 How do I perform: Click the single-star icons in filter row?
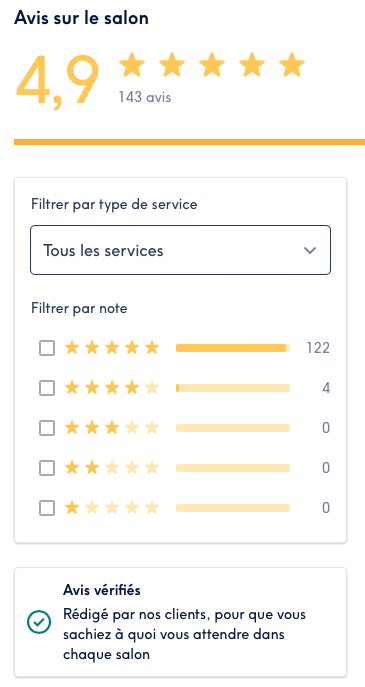coord(112,508)
